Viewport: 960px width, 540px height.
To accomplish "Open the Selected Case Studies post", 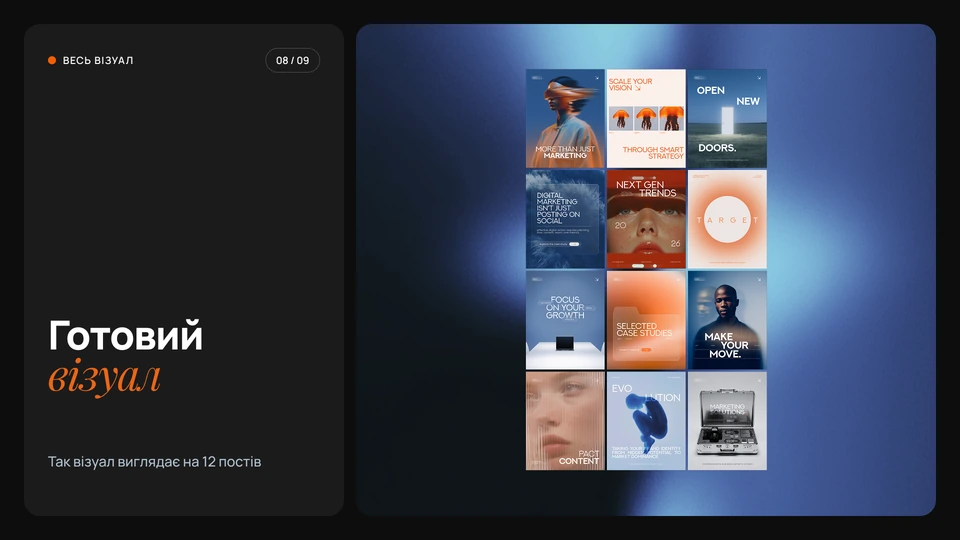I will click(x=646, y=320).
